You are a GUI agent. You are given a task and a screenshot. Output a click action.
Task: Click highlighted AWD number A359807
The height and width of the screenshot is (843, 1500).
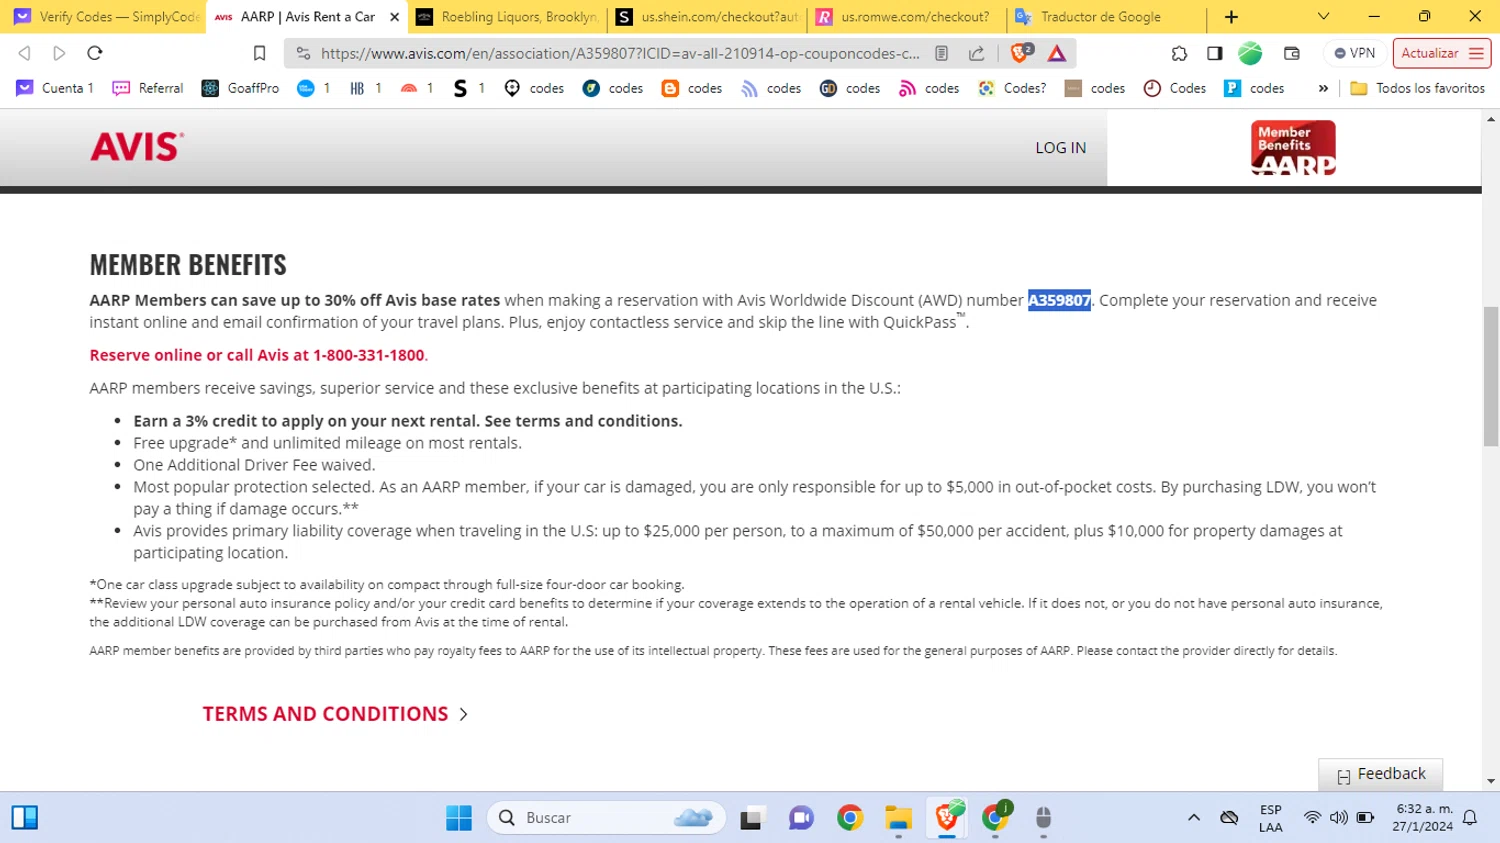click(1059, 300)
